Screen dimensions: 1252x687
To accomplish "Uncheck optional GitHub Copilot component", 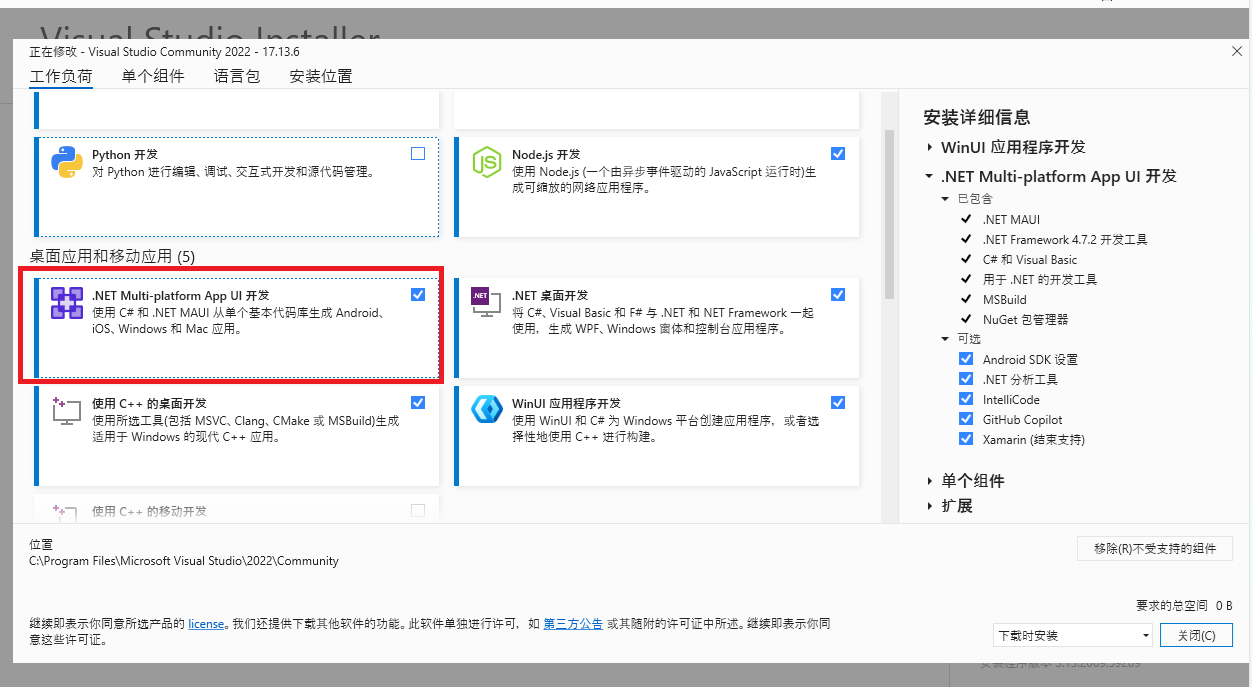I will (966, 419).
